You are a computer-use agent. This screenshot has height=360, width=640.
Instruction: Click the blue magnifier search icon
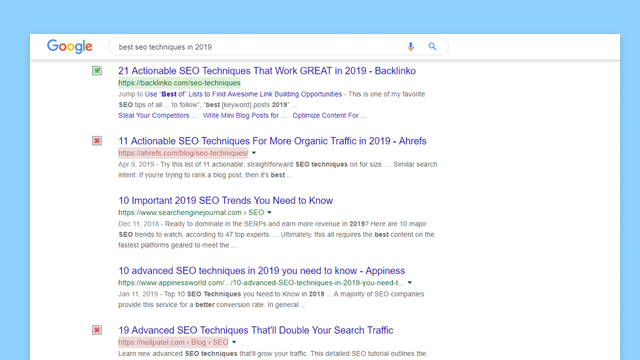pos(432,47)
